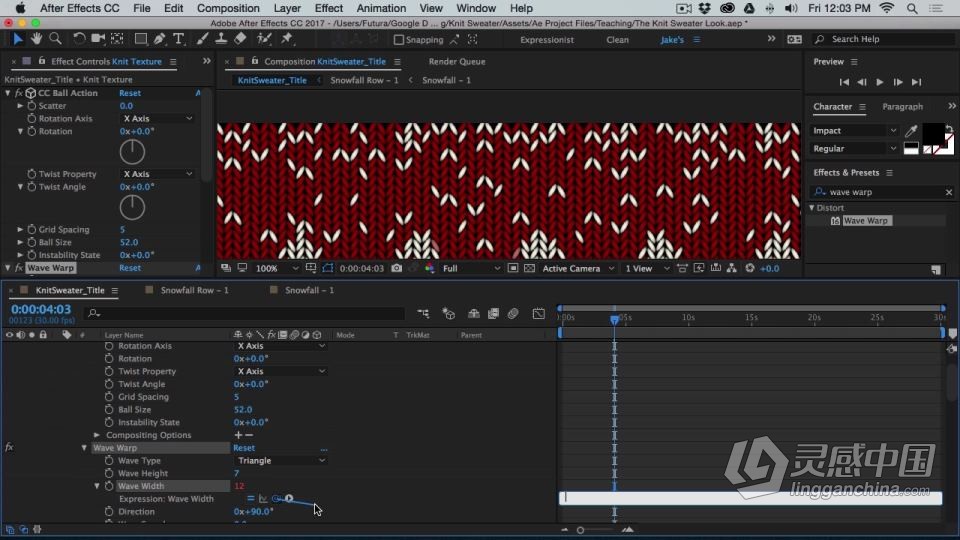Toggle Direction stopwatch in timeline
Screen dimensions: 960x540
pyautogui.click(x=109, y=512)
